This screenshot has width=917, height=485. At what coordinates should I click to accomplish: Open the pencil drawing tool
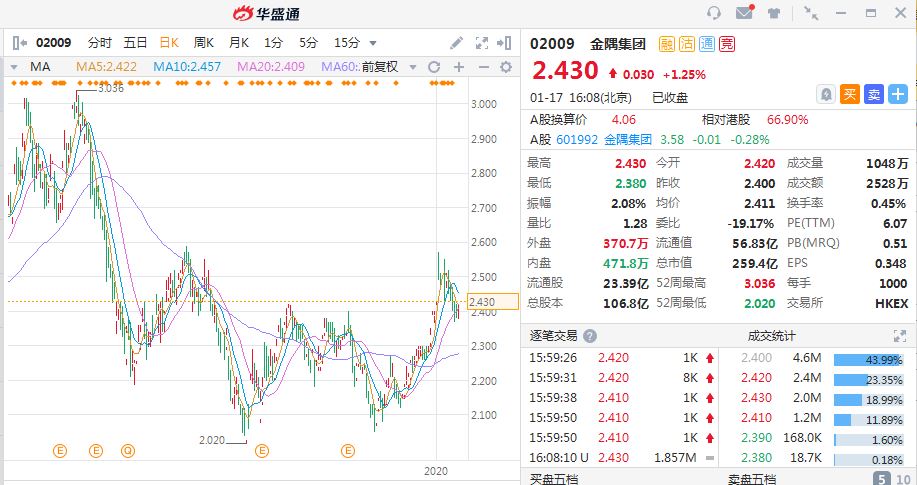pyautogui.click(x=456, y=43)
